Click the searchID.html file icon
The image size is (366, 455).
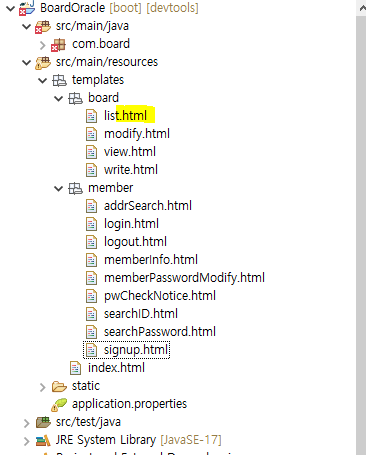coord(91,314)
